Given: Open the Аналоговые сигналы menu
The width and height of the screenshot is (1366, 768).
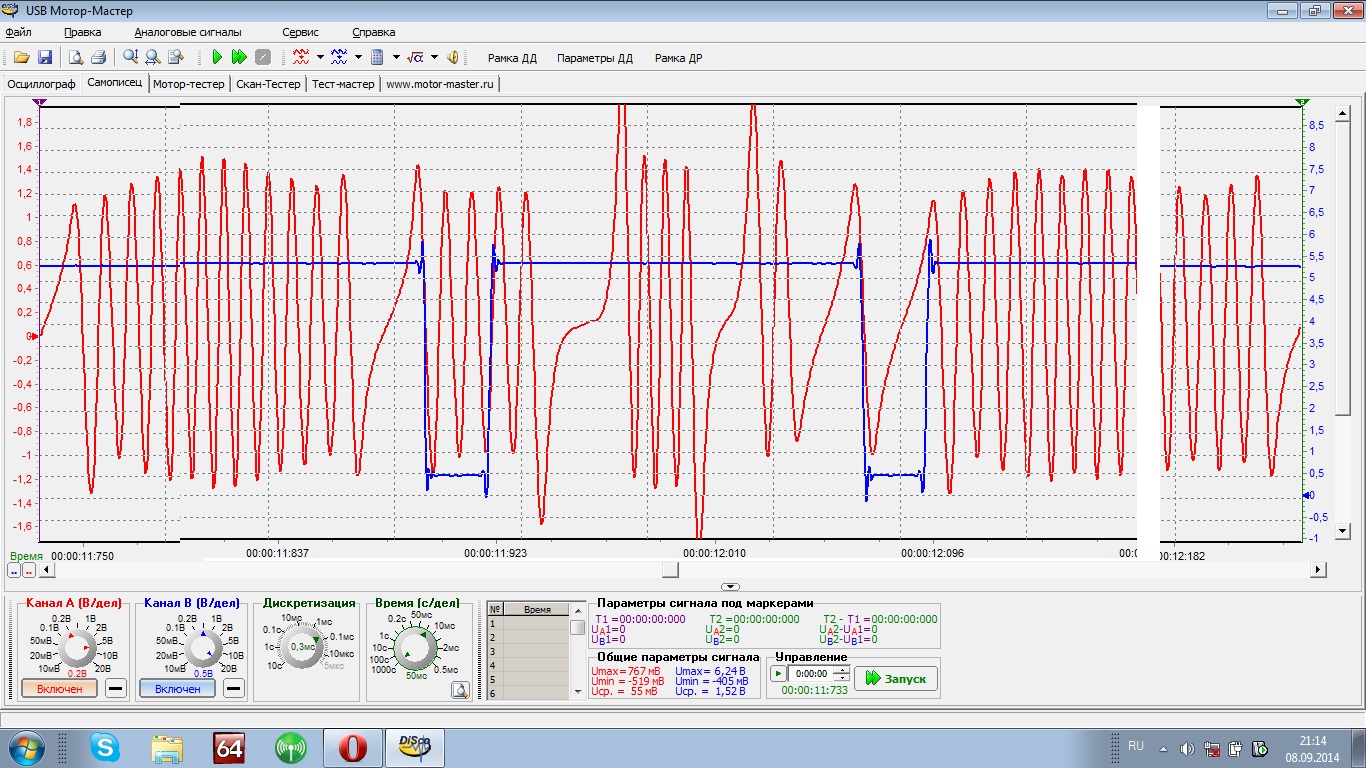Looking at the screenshot, I should pos(188,32).
